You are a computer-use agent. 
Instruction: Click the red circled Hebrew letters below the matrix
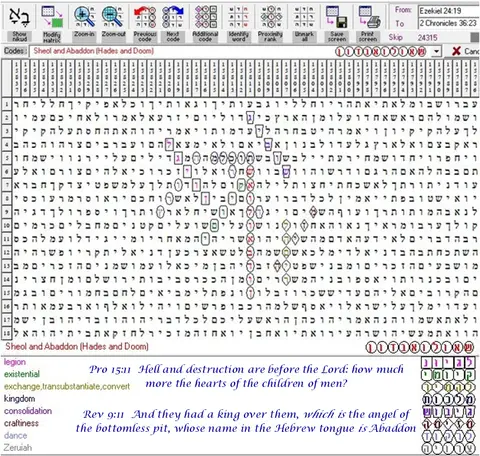point(419,348)
